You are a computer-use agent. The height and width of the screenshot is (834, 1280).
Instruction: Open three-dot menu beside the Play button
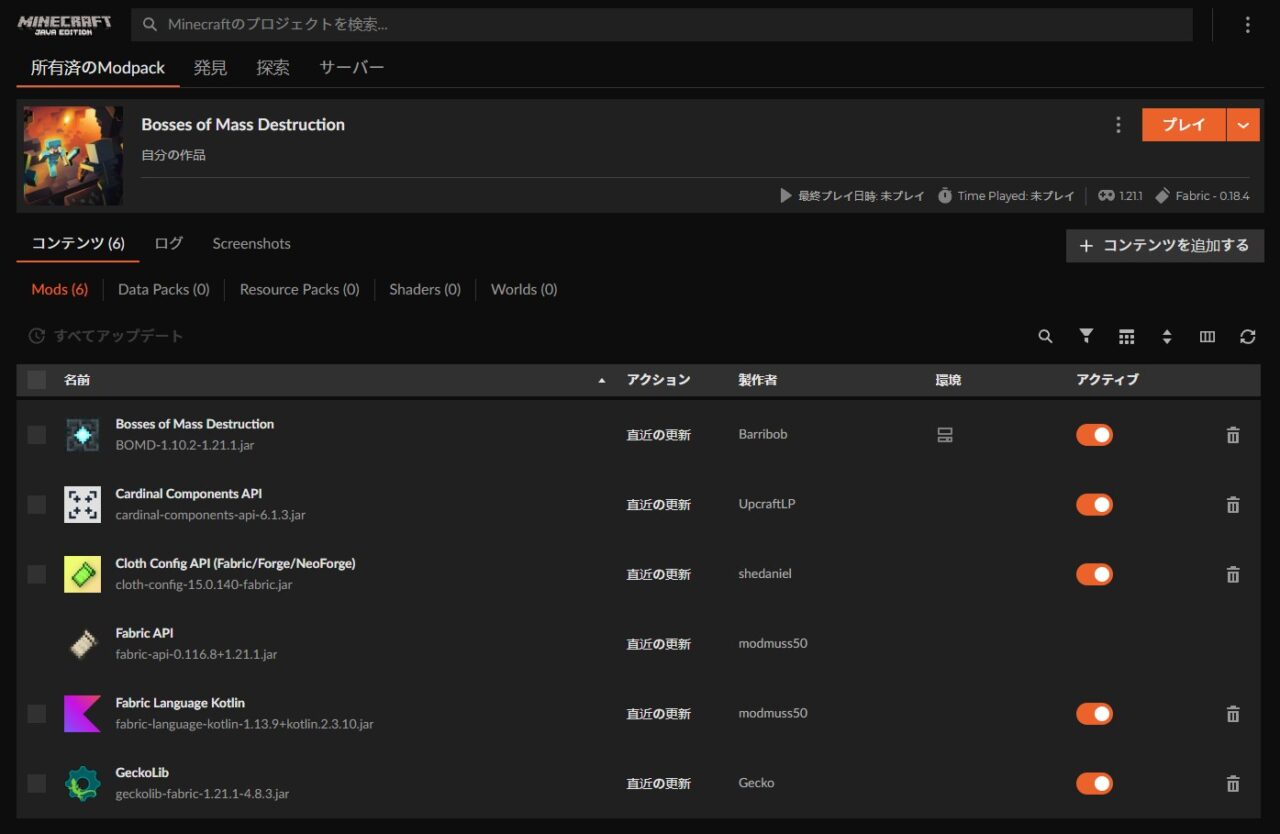tap(1118, 125)
